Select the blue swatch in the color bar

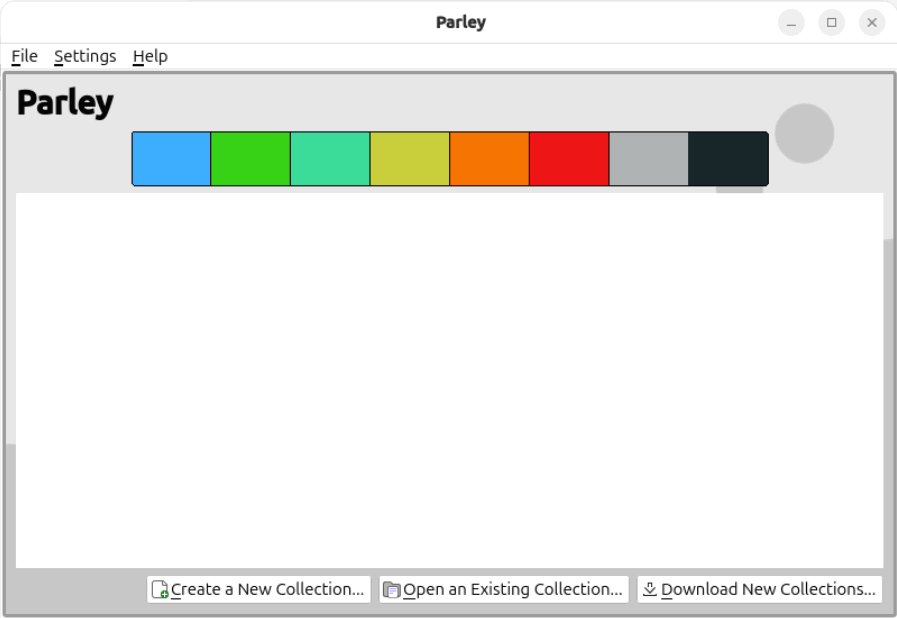[x=172, y=159]
